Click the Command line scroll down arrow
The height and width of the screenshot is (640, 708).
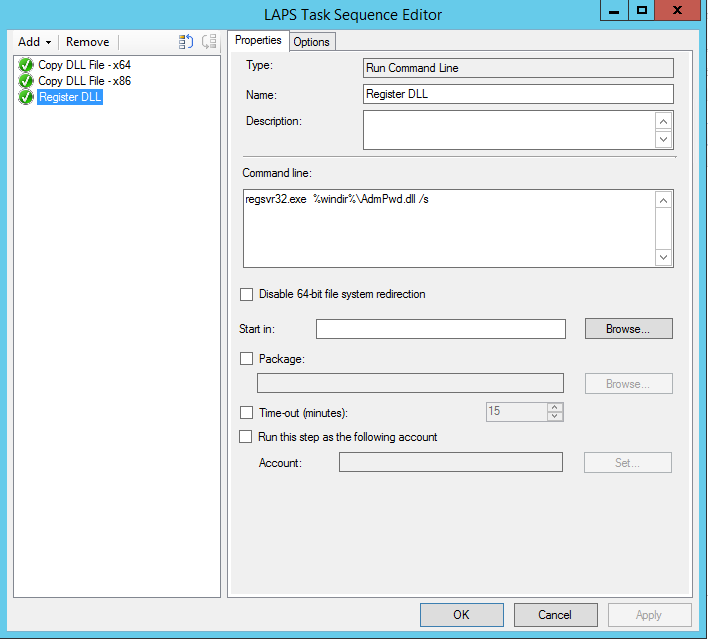click(663, 257)
